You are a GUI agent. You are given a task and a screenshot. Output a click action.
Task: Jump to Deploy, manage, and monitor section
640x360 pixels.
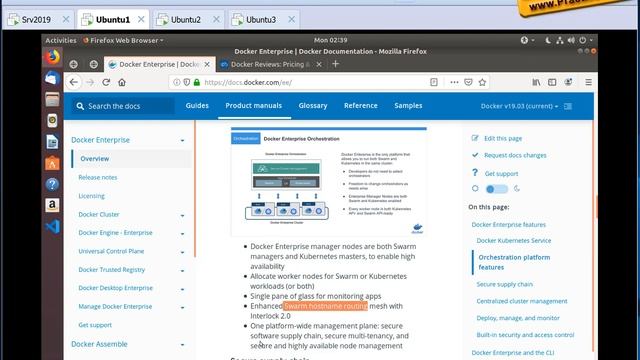(x=518, y=318)
